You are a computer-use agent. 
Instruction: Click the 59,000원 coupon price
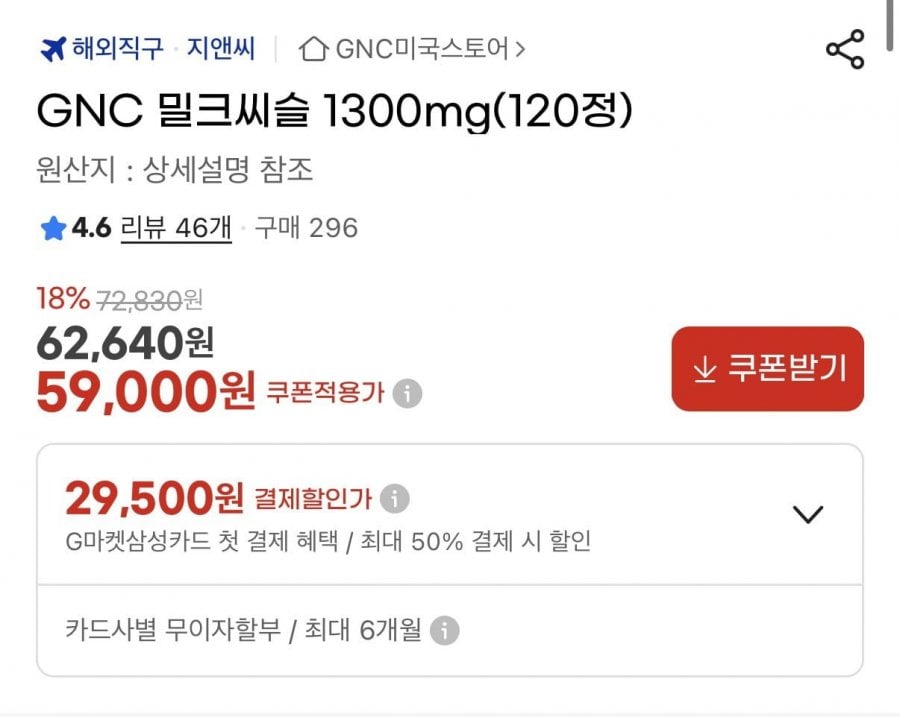146,391
